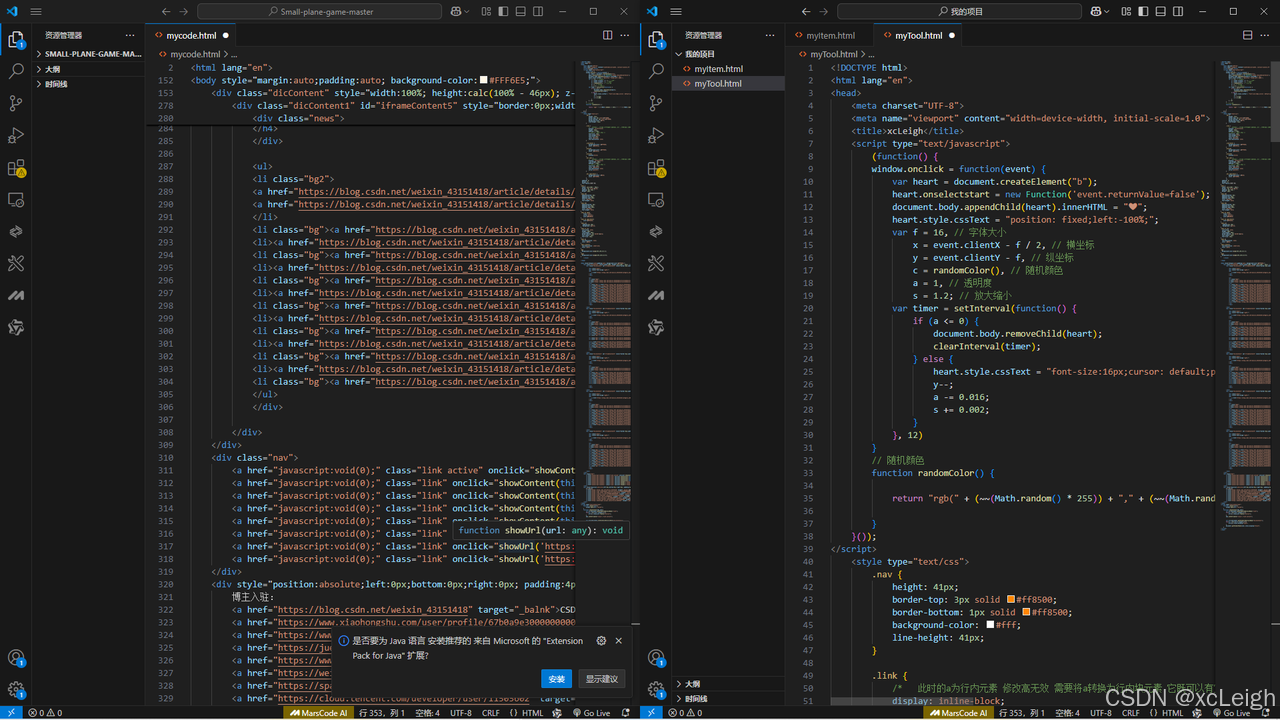This screenshot has width=1280, height=720.
Task: Open notifications bell in the left status bar
Action: 626,713
